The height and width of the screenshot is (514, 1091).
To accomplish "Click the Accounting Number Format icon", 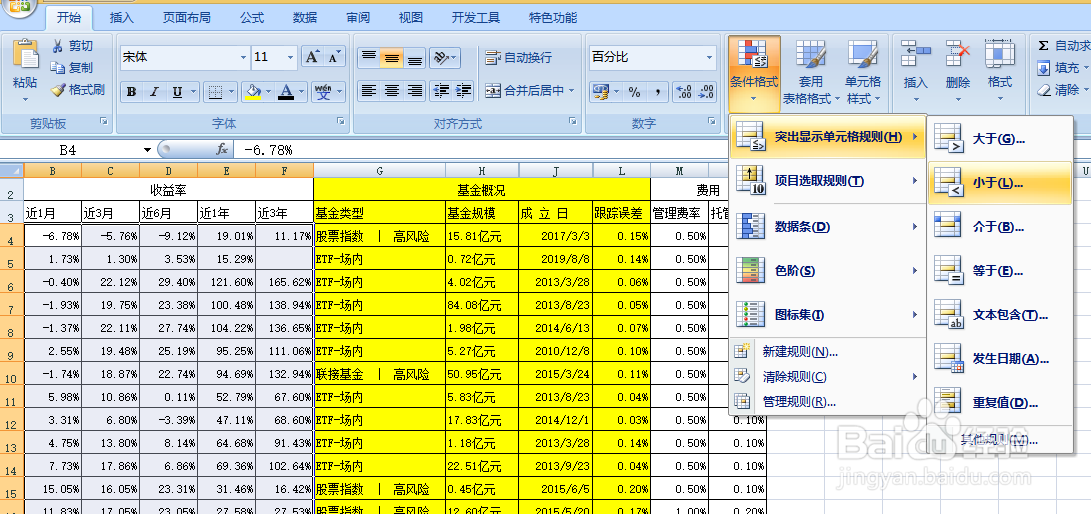I will pyautogui.click(x=600, y=91).
